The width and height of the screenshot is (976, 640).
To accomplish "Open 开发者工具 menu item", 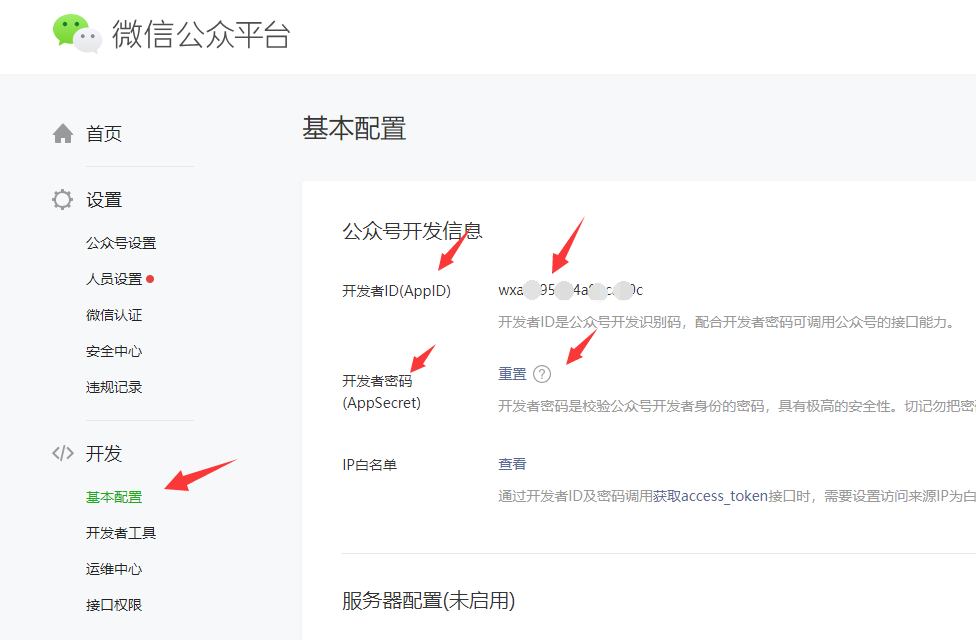I will [x=121, y=533].
